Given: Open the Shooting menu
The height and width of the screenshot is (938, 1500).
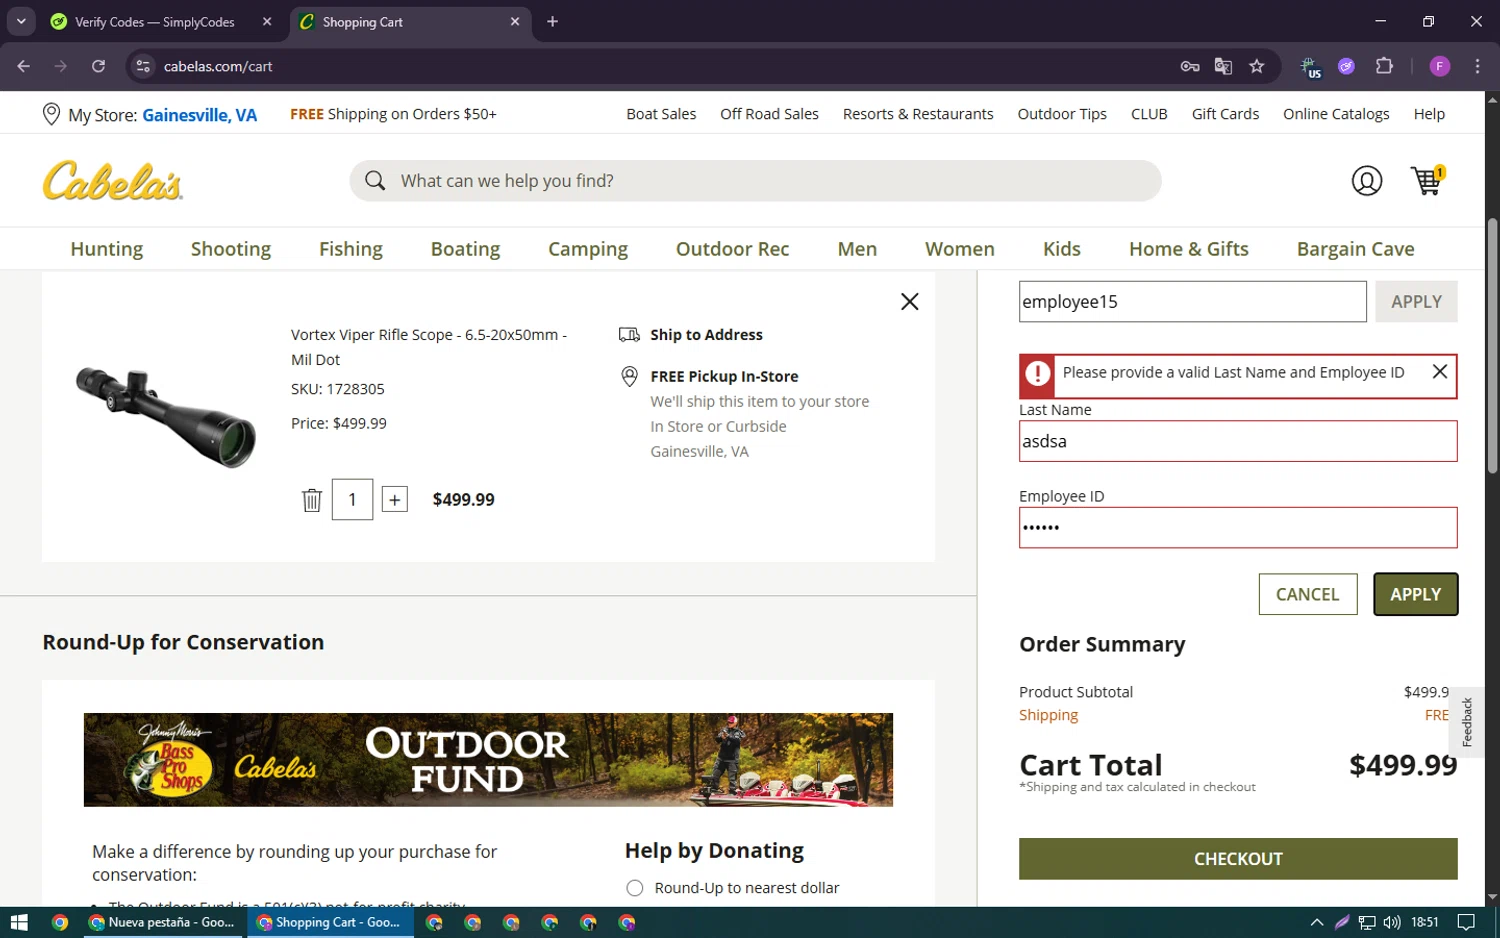Looking at the screenshot, I should [231, 249].
